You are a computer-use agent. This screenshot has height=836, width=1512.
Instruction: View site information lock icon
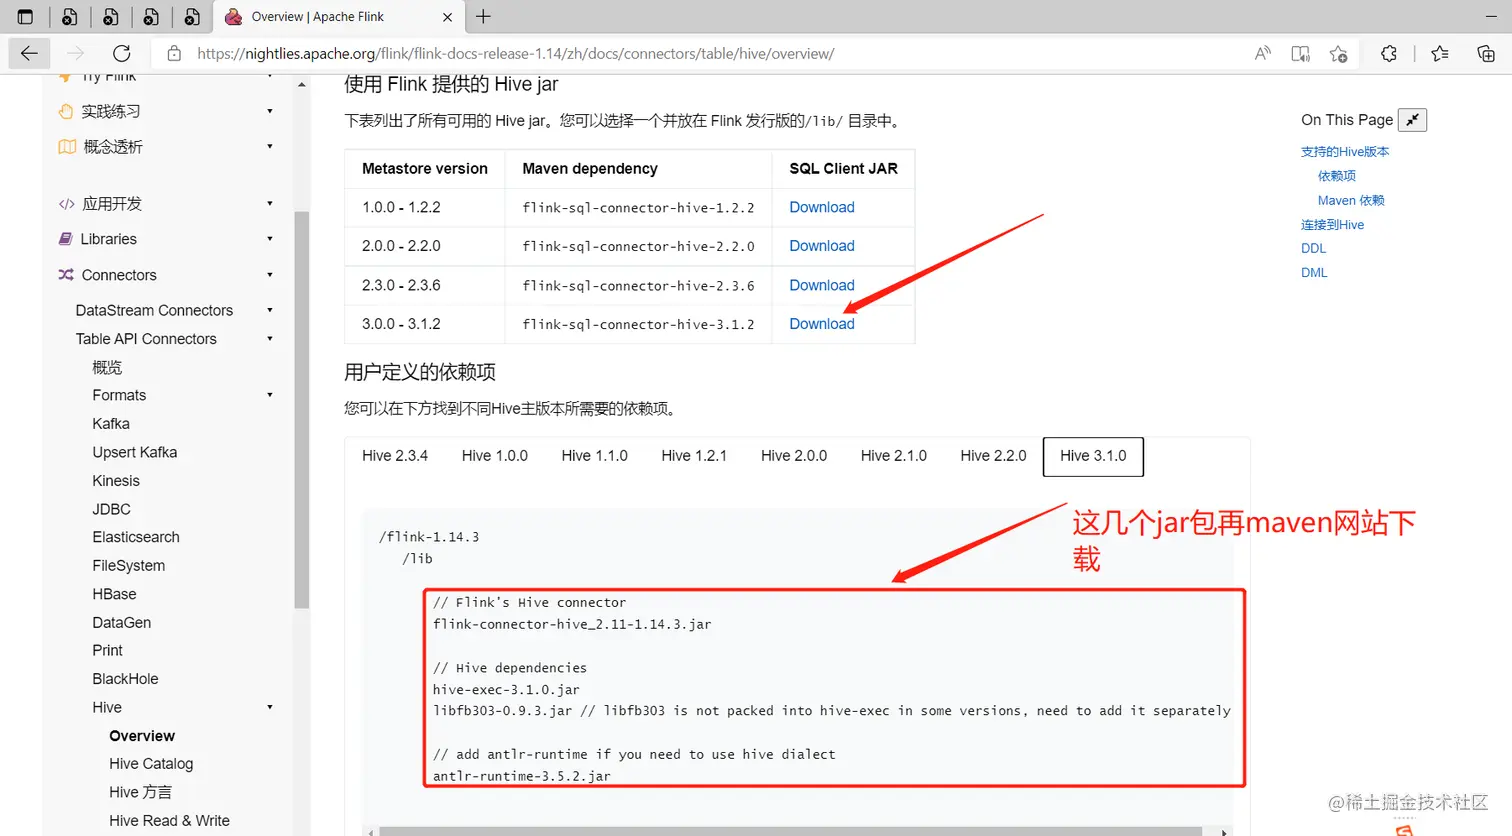tap(174, 54)
